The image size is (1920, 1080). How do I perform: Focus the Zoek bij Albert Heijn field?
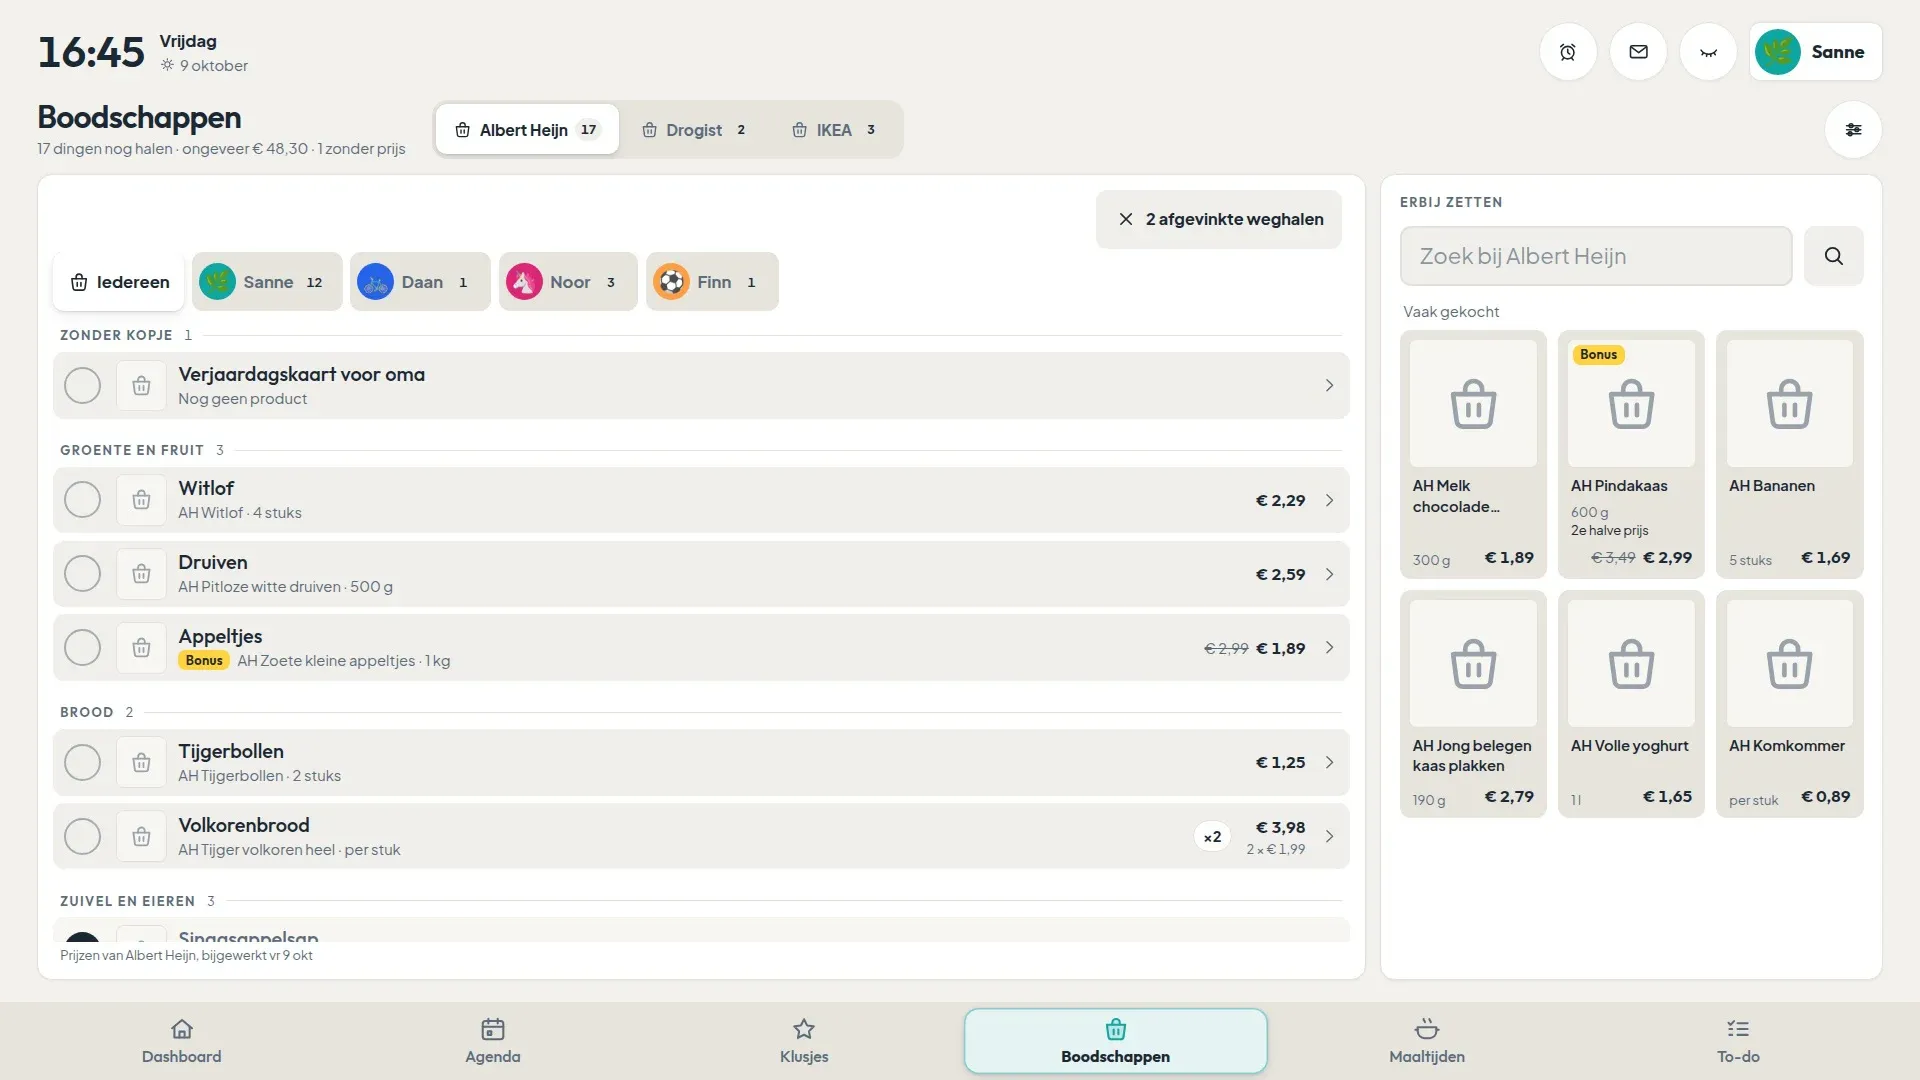click(x=1596, y=256)
